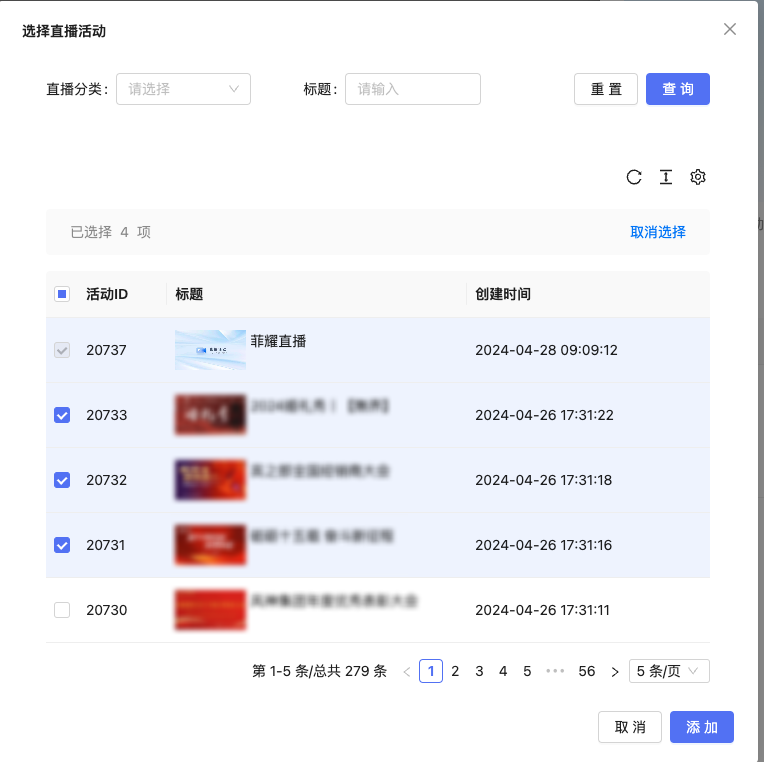764x762 pixels.
Task: Click the previous page arrow
Action: 407,671
